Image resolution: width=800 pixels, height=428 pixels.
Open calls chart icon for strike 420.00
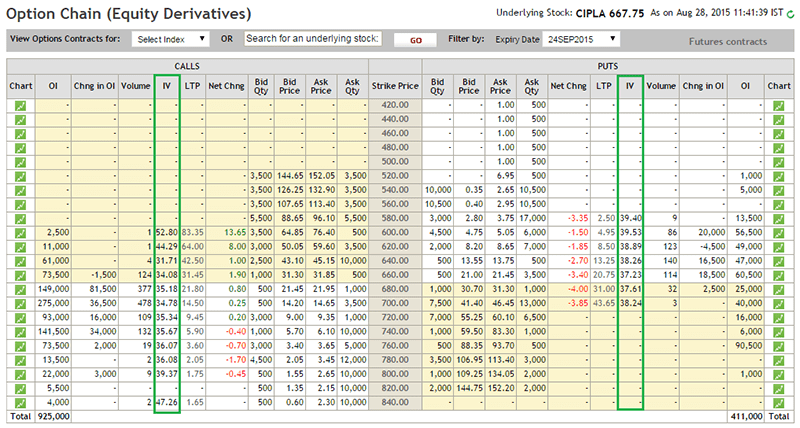click(20, 106)
